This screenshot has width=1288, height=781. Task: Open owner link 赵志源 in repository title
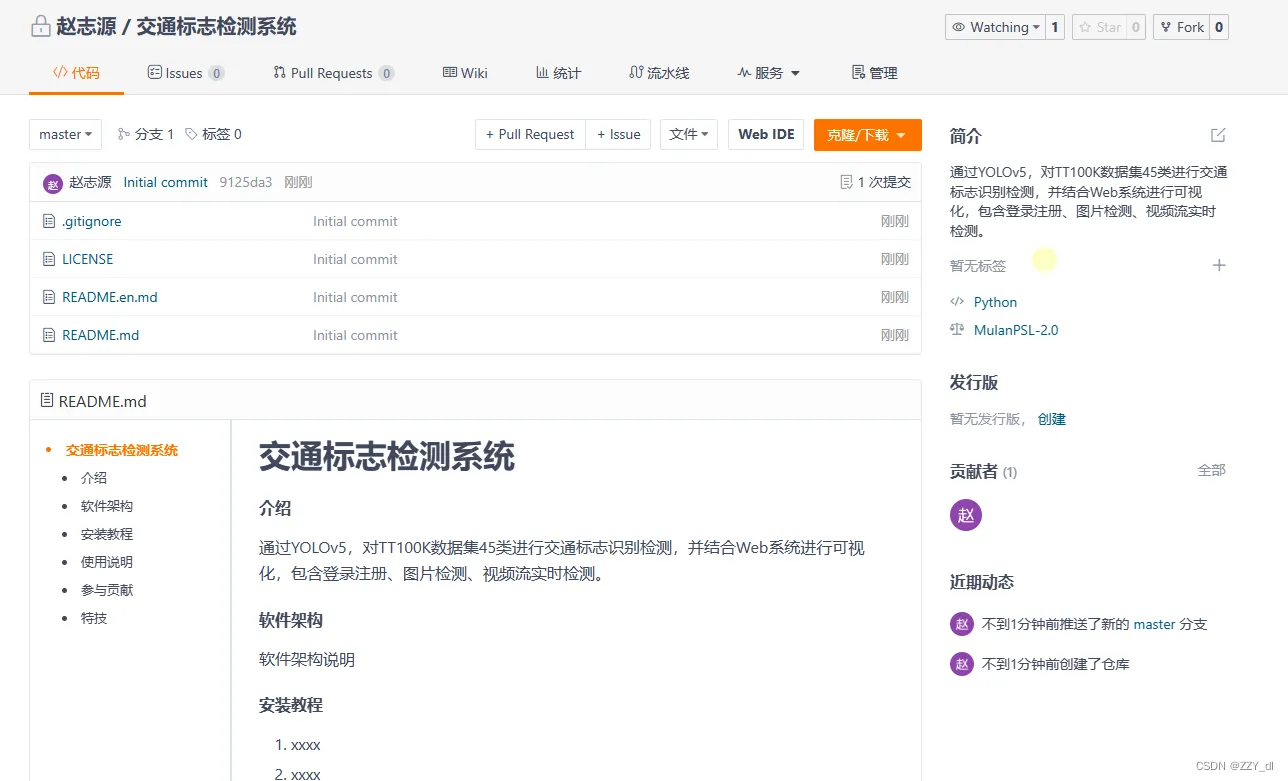tap(86, 27)
